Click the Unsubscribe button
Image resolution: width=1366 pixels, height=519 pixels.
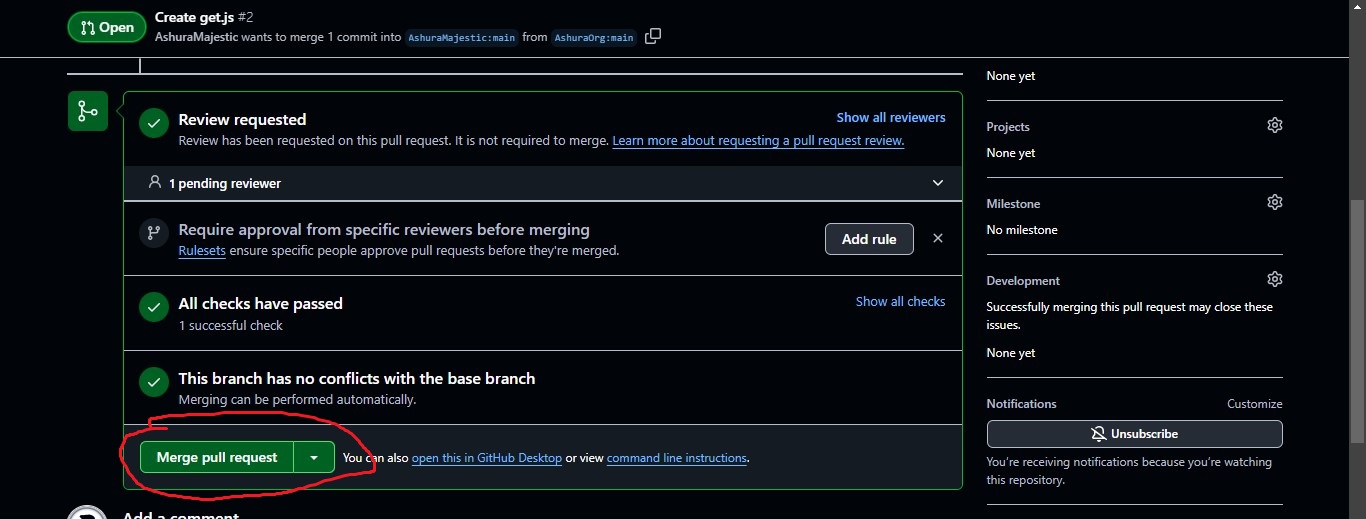pos(1134,433)
